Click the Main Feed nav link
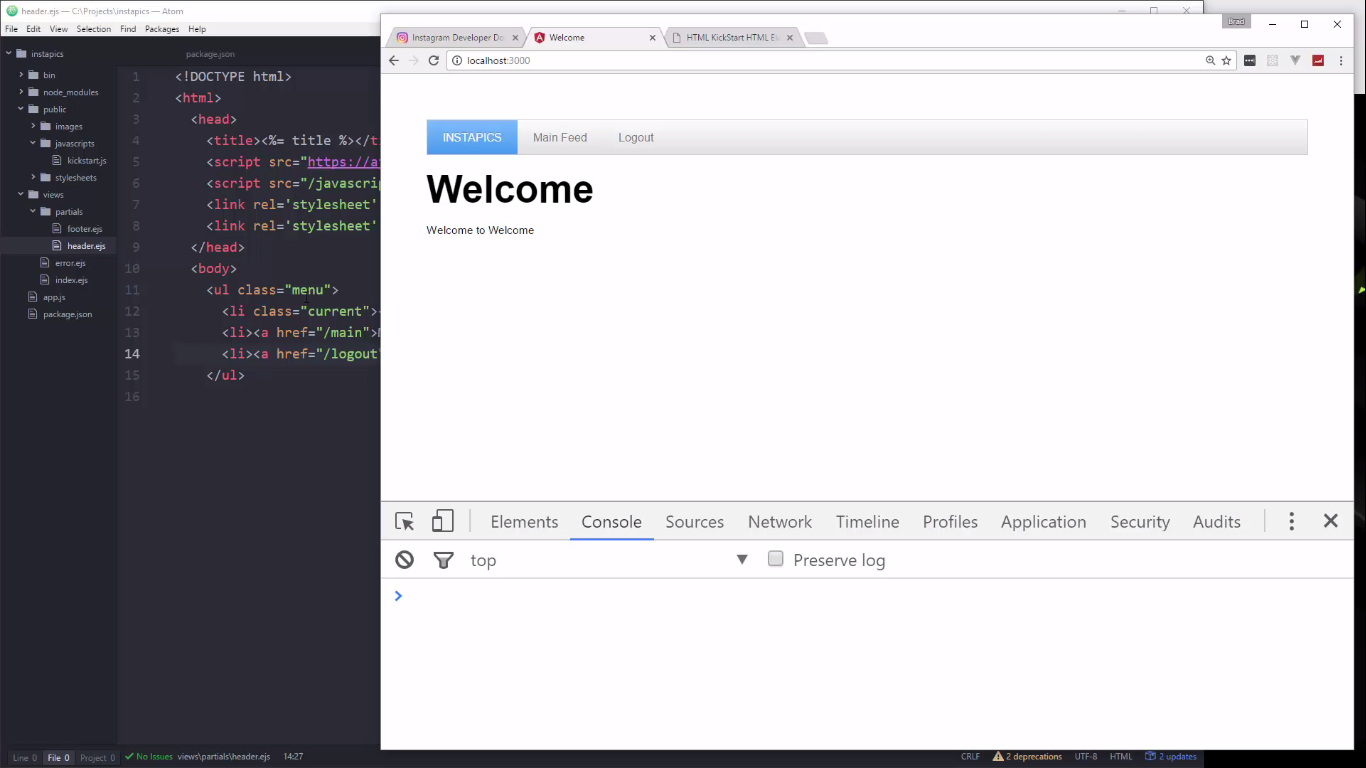 (x=560, y=137)
